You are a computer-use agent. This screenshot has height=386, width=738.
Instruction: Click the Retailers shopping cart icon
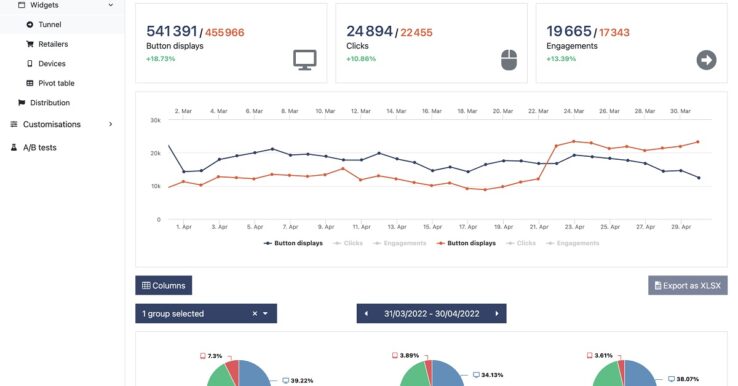click(x=30, y=44)
